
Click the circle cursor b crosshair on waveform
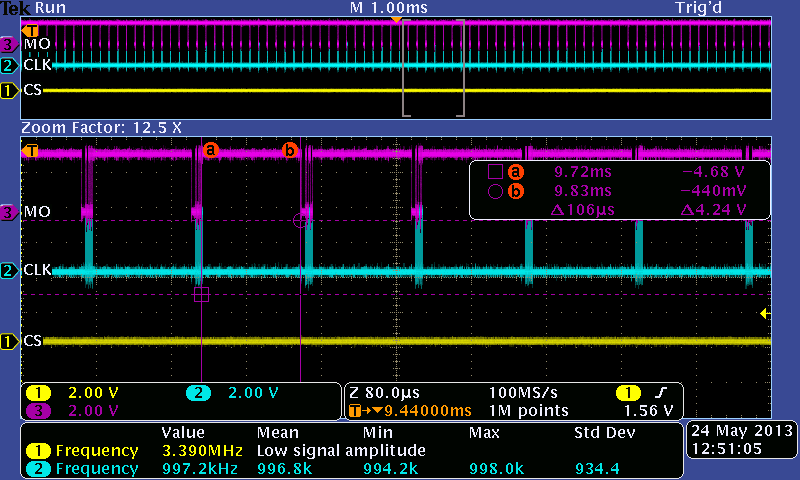(x=301, y=220)
